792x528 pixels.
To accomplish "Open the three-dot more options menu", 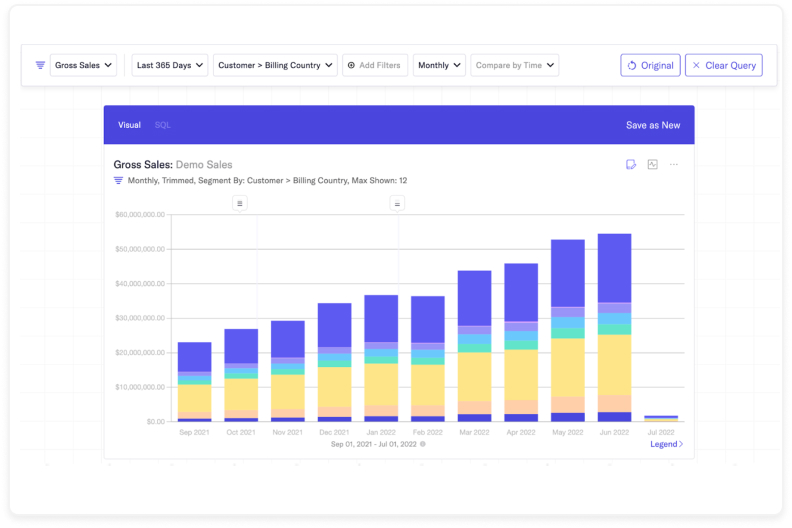I will [x=674, y=164].
